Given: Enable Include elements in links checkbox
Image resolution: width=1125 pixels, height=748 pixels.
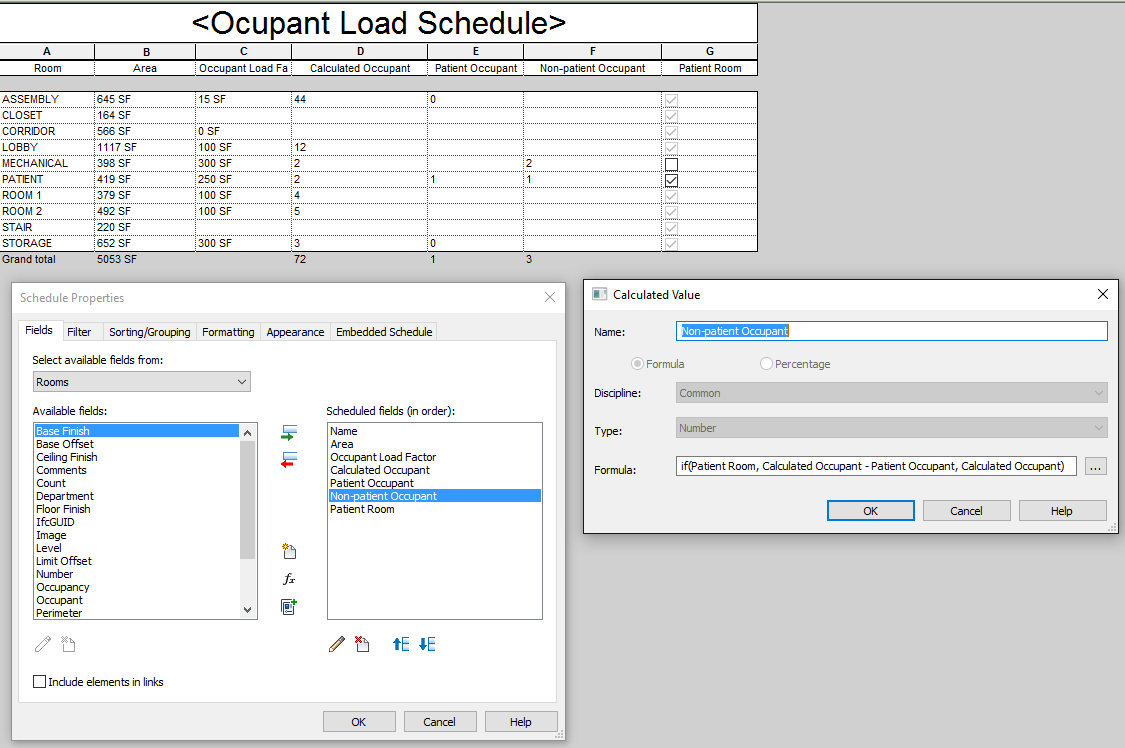Looking at the screenshot, I should [x=39, y=682].
